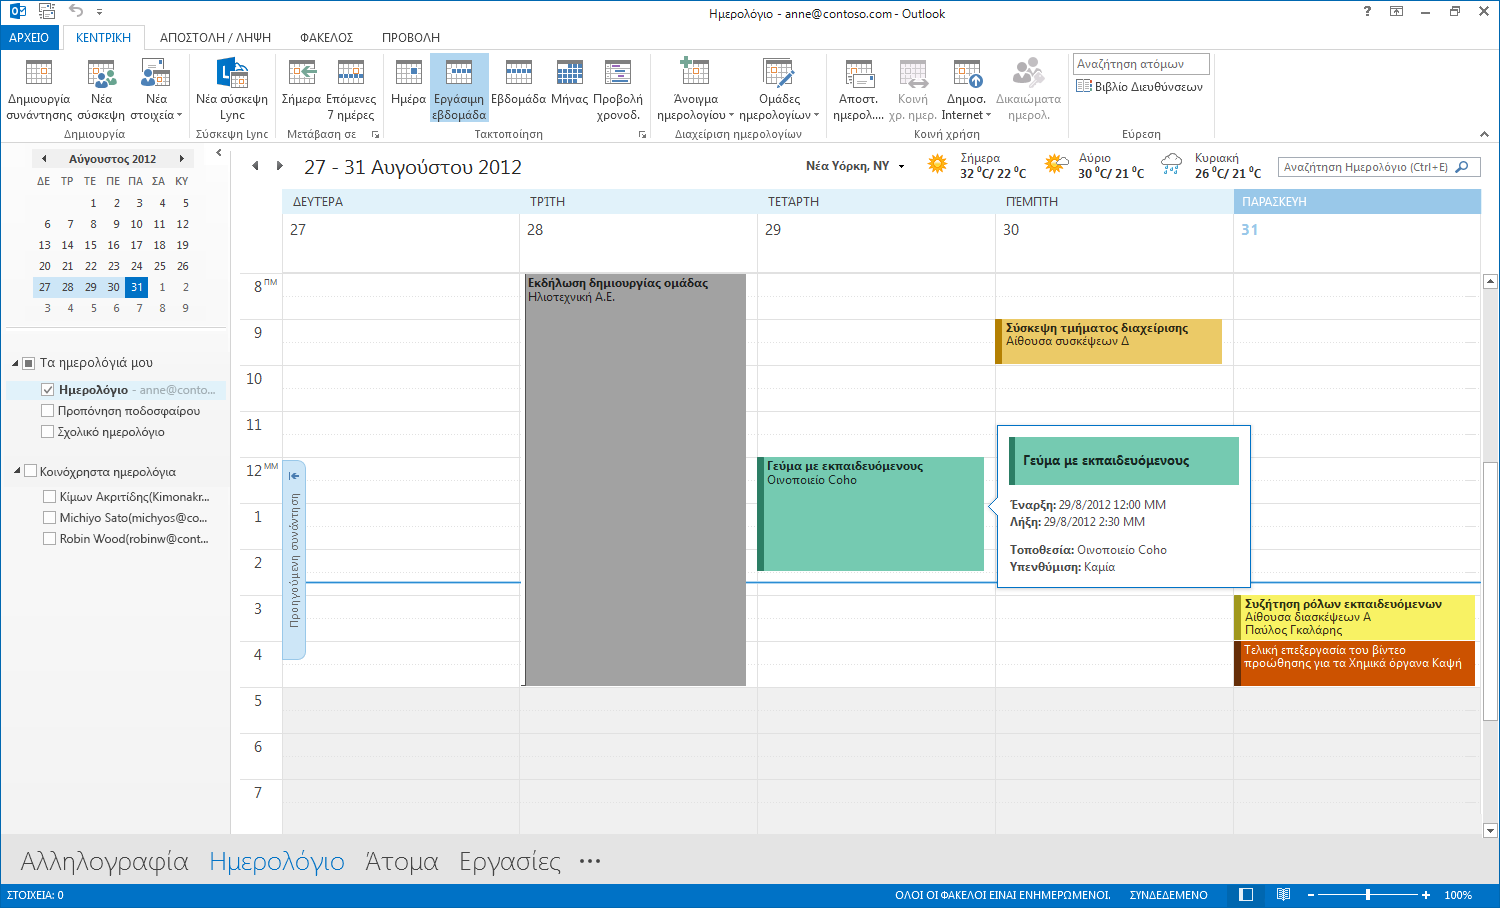Check Κίμων Ακριτίδης shared calendar
Screen dimensions: 1500x908
click(50, 496)
